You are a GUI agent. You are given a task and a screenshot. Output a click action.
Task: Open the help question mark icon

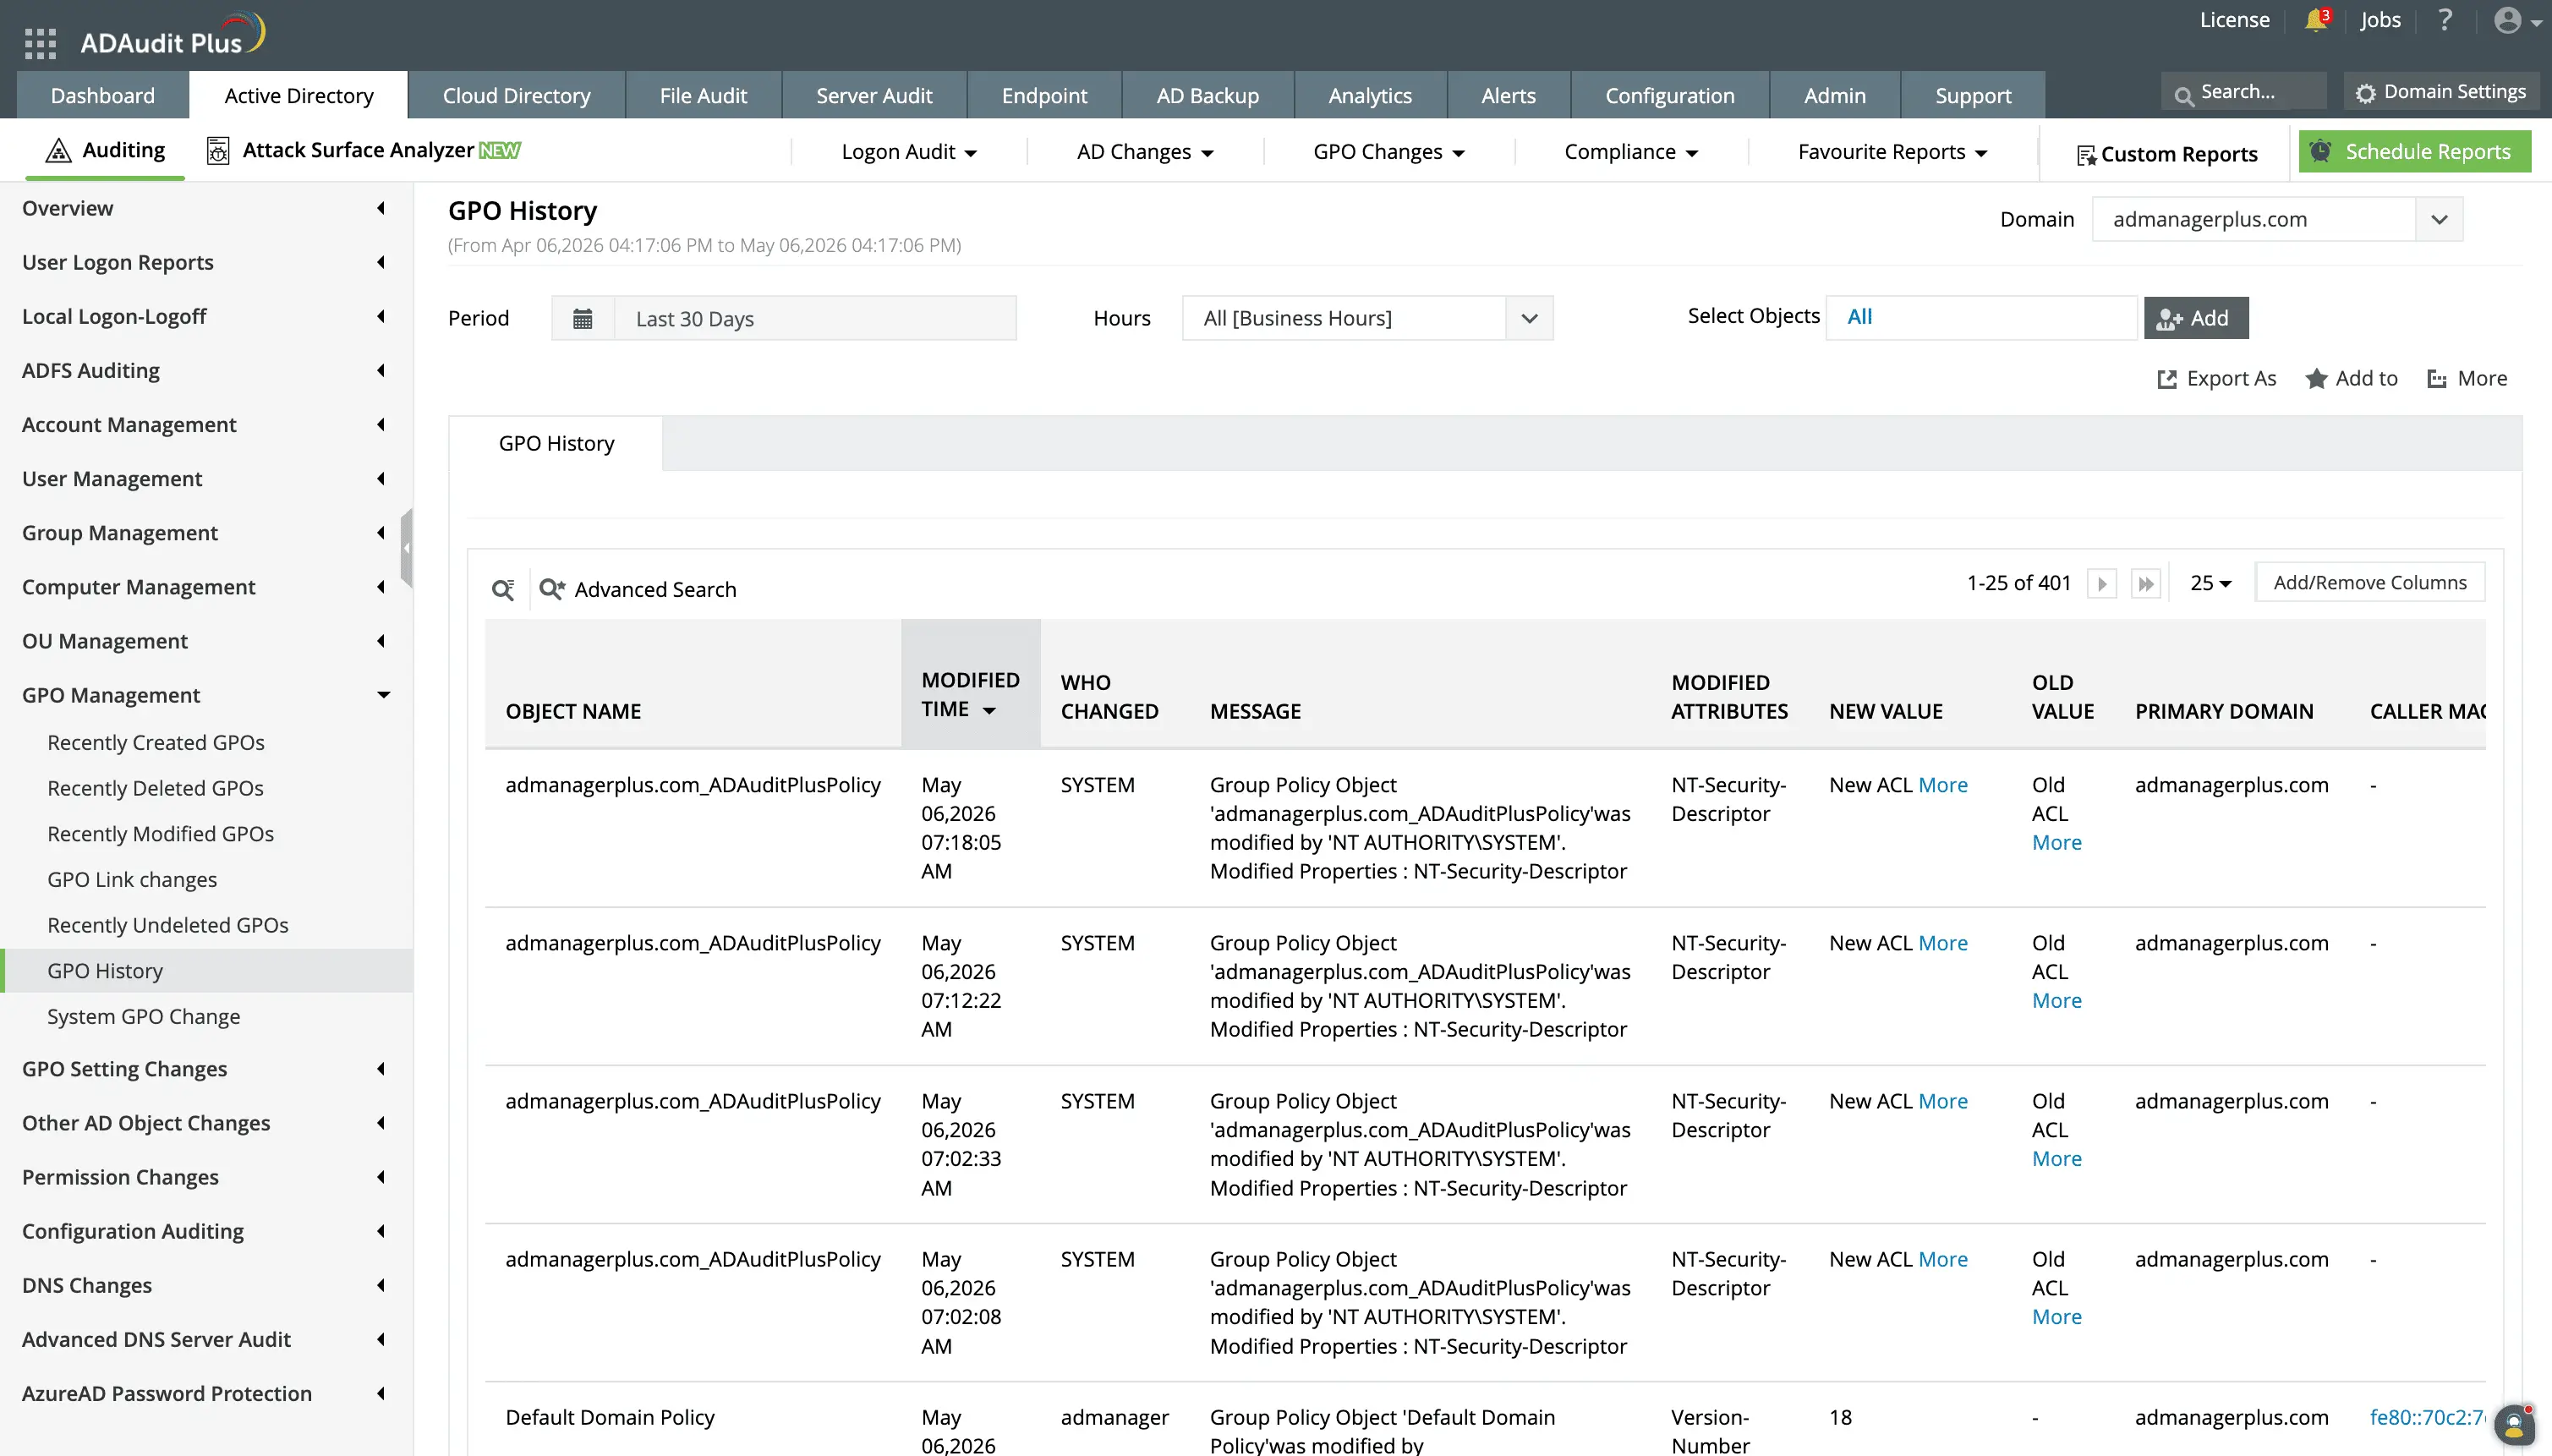point(2445,20)
